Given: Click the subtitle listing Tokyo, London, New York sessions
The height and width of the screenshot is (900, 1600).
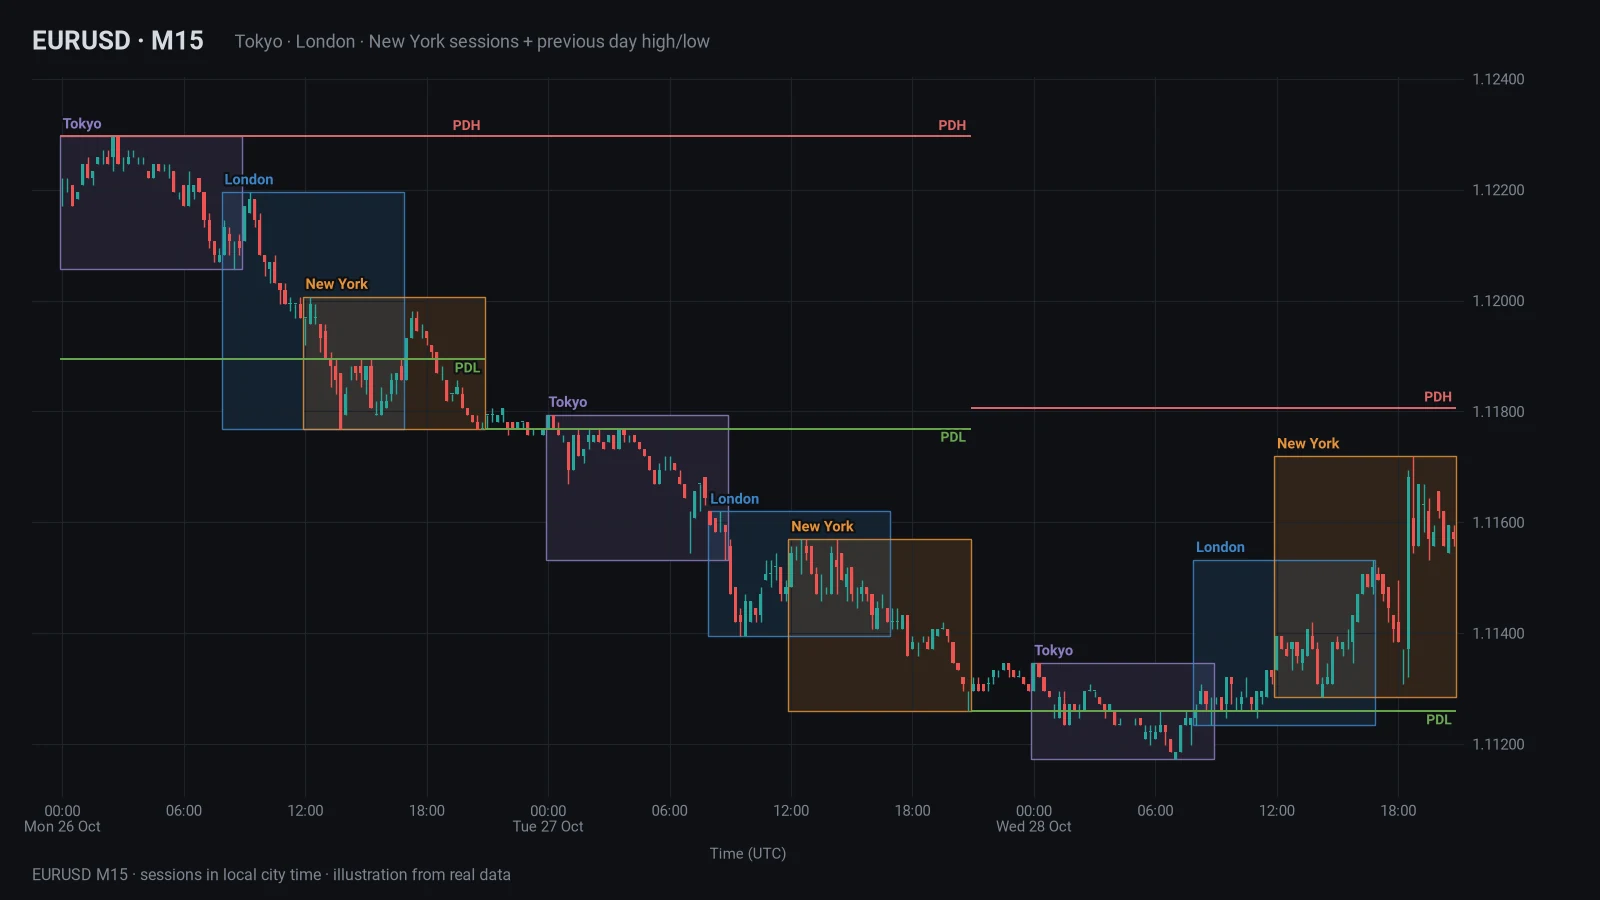Looking at the screenshot, I should coord(472,42).
